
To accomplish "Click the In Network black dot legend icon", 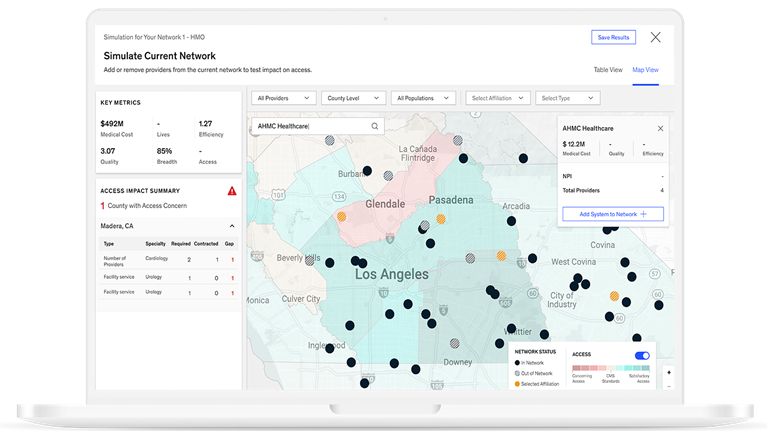I will point(518,361).
